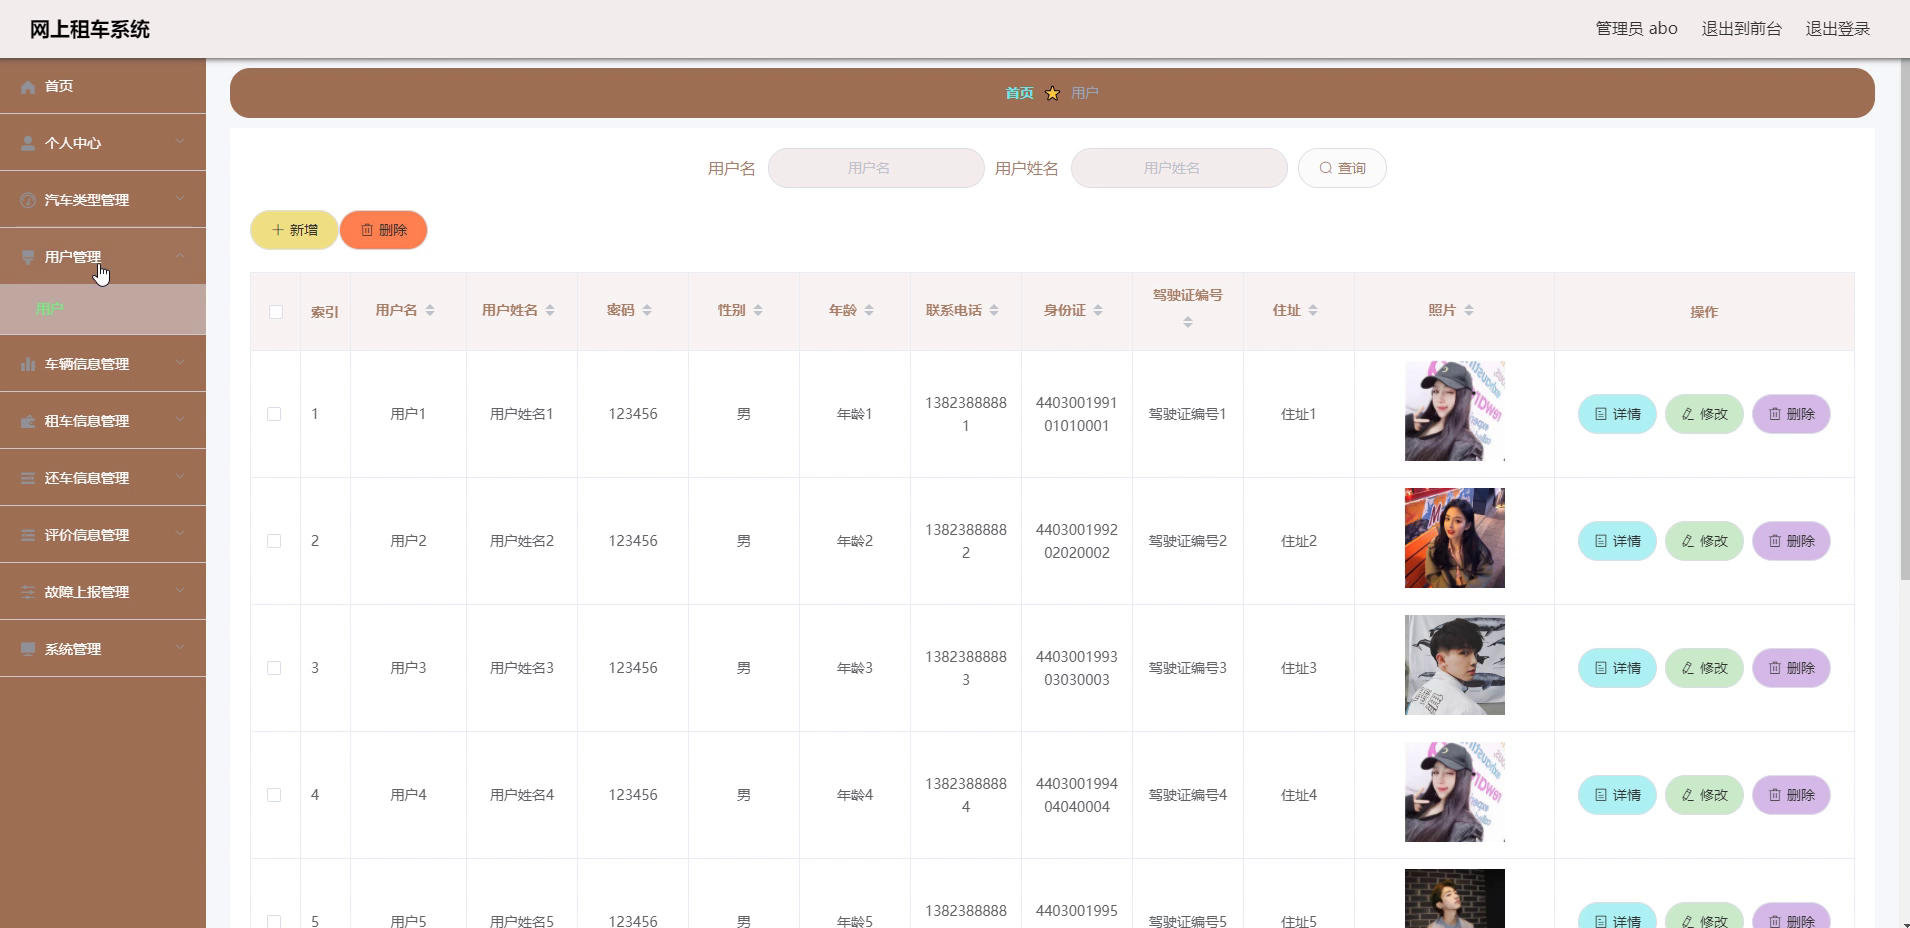Expand the 车辆信息管理 menu chevron
This screenshot has height=928, width=1910.
click(180, 363)
